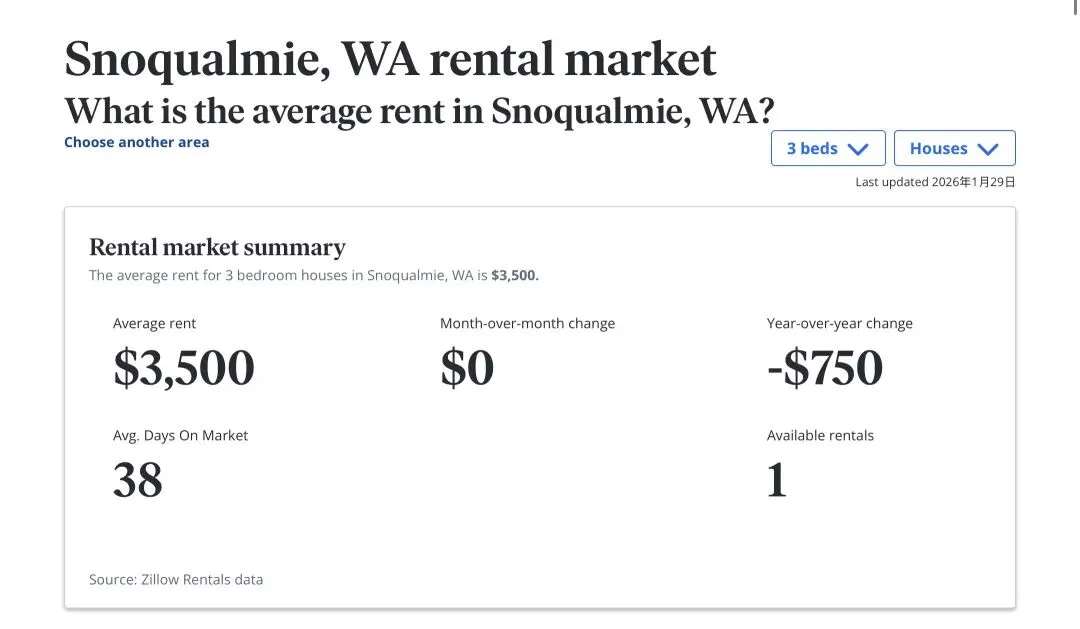Click the Choose another area link
This screenshot has height=629, width=1080.
137,142
